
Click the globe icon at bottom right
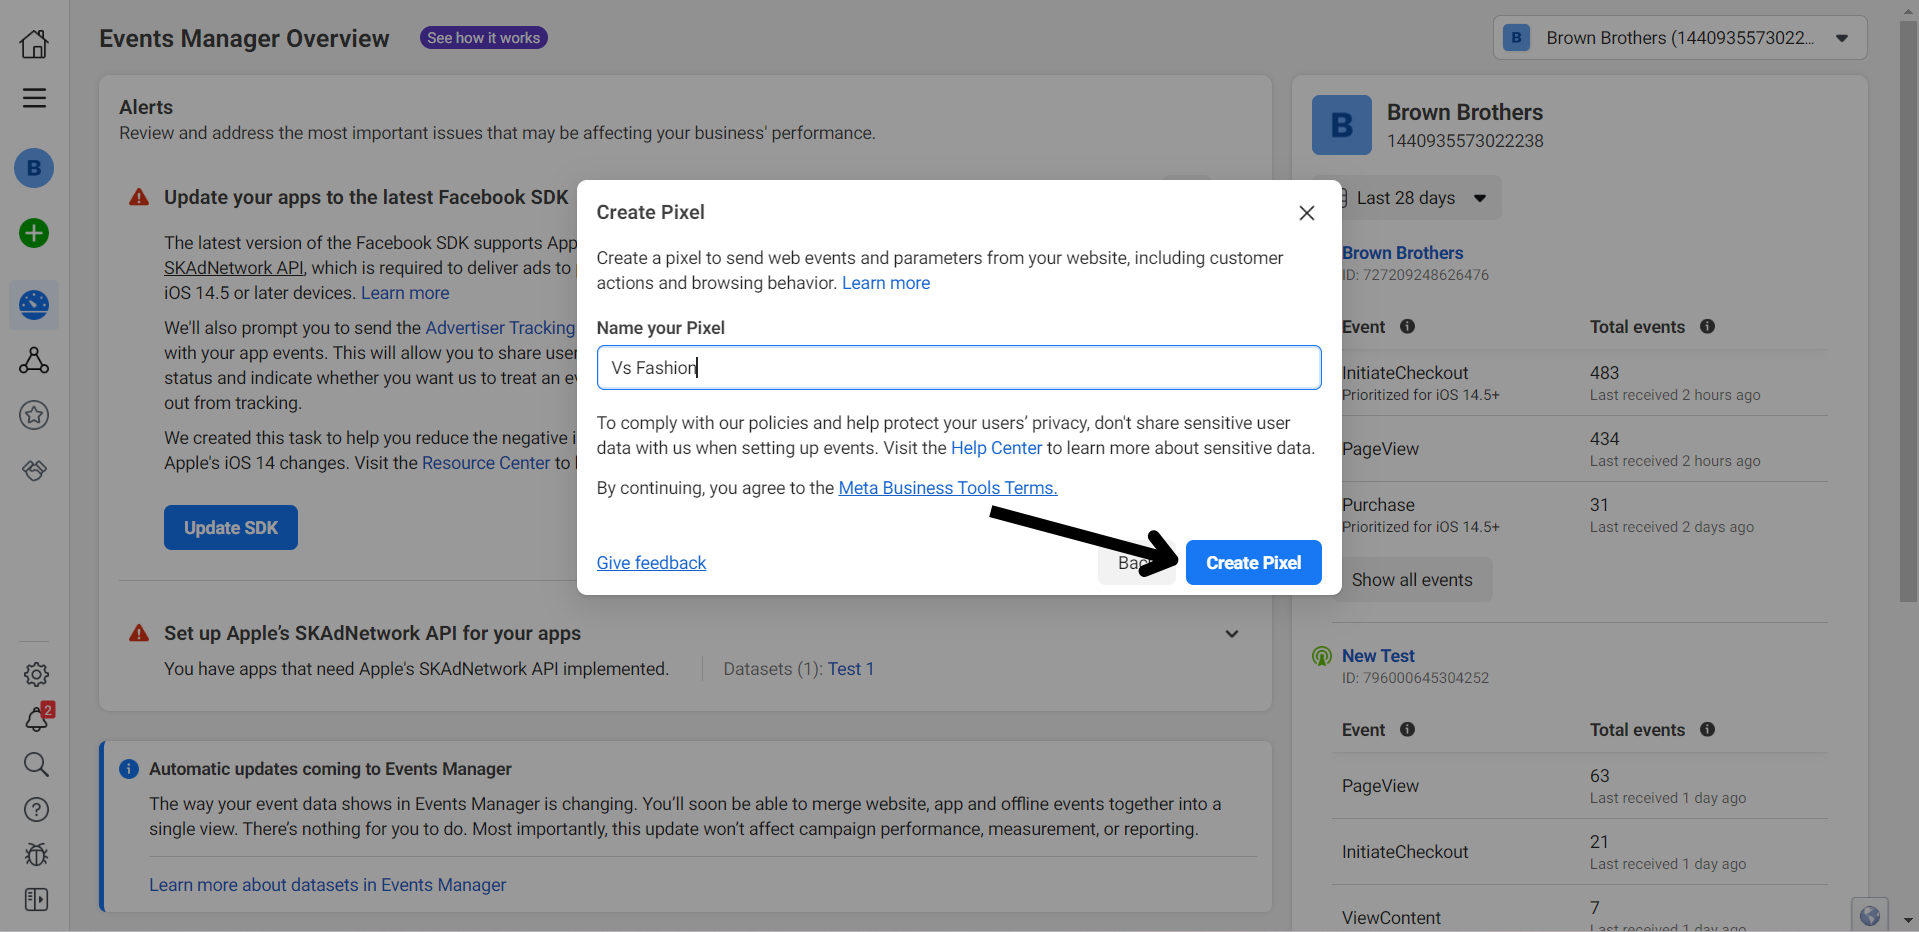click(1869, 915)
